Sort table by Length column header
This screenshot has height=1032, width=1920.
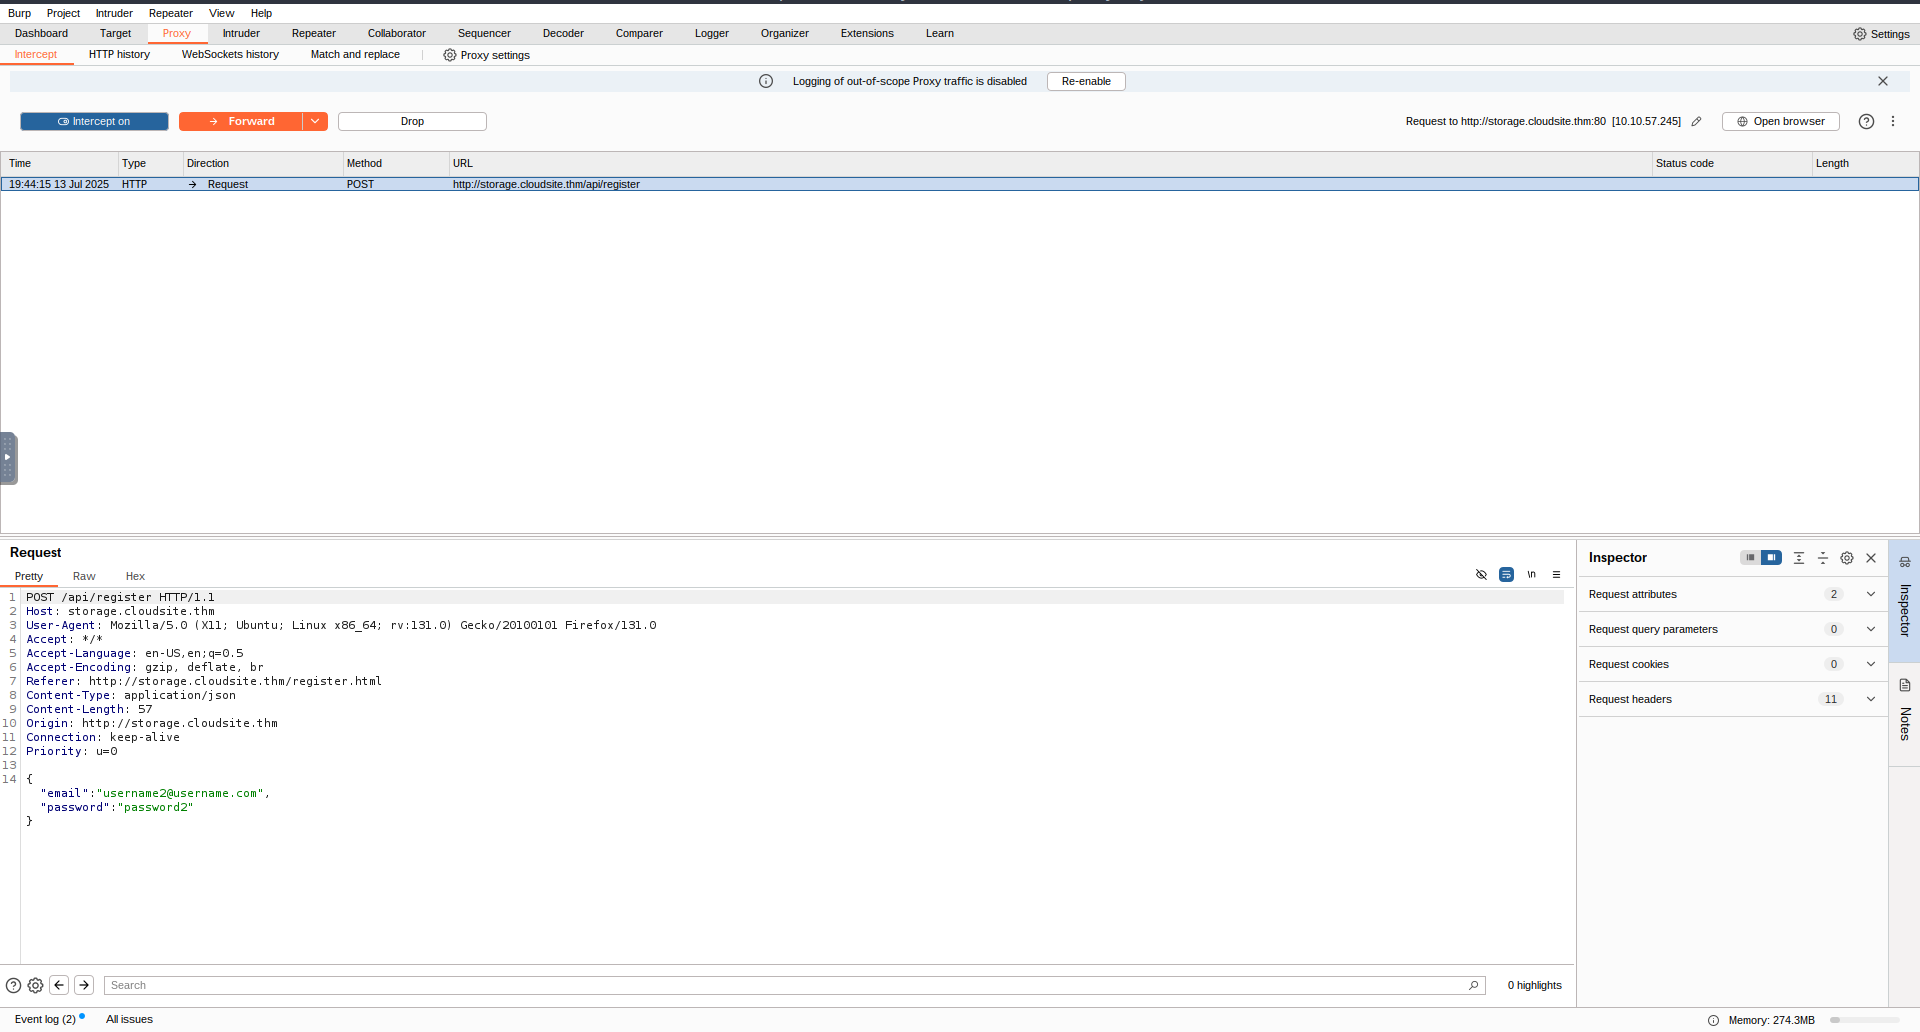point(1864,163)
